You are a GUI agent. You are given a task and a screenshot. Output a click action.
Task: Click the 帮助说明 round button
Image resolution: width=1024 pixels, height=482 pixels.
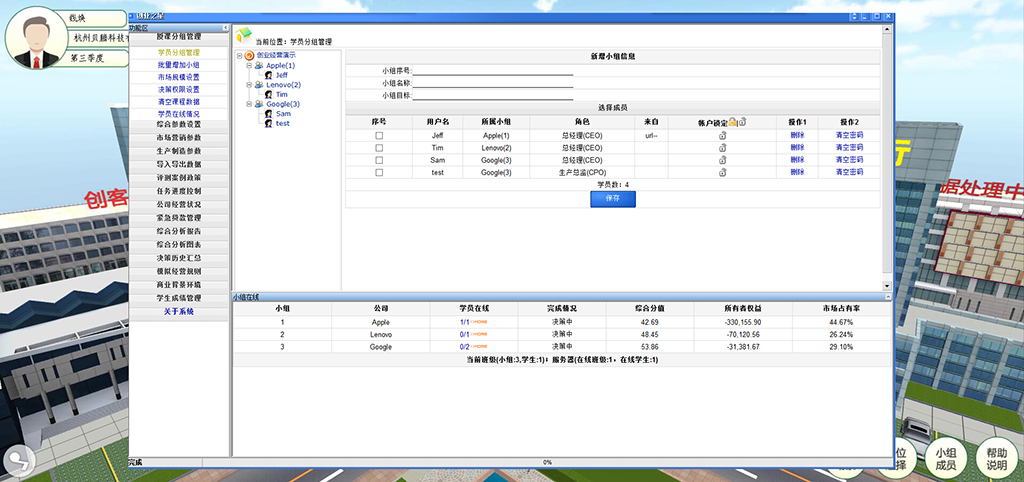996,459
